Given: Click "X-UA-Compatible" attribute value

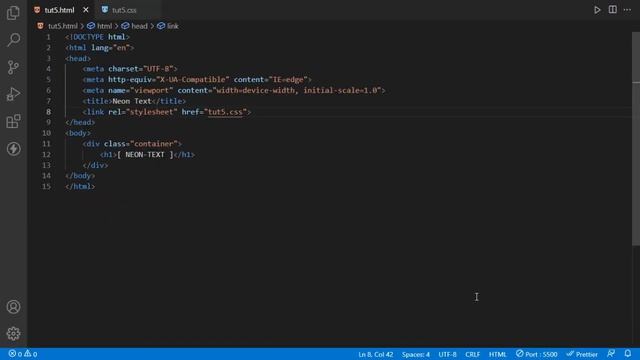Looking at the screenshot, I should [x=193, y=80].
